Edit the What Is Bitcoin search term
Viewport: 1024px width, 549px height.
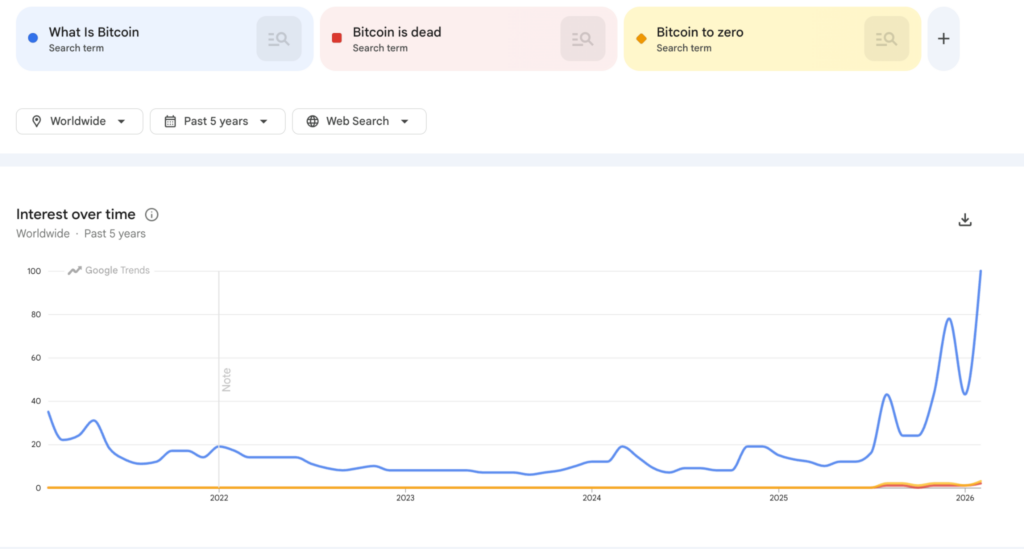coord(94,32)
